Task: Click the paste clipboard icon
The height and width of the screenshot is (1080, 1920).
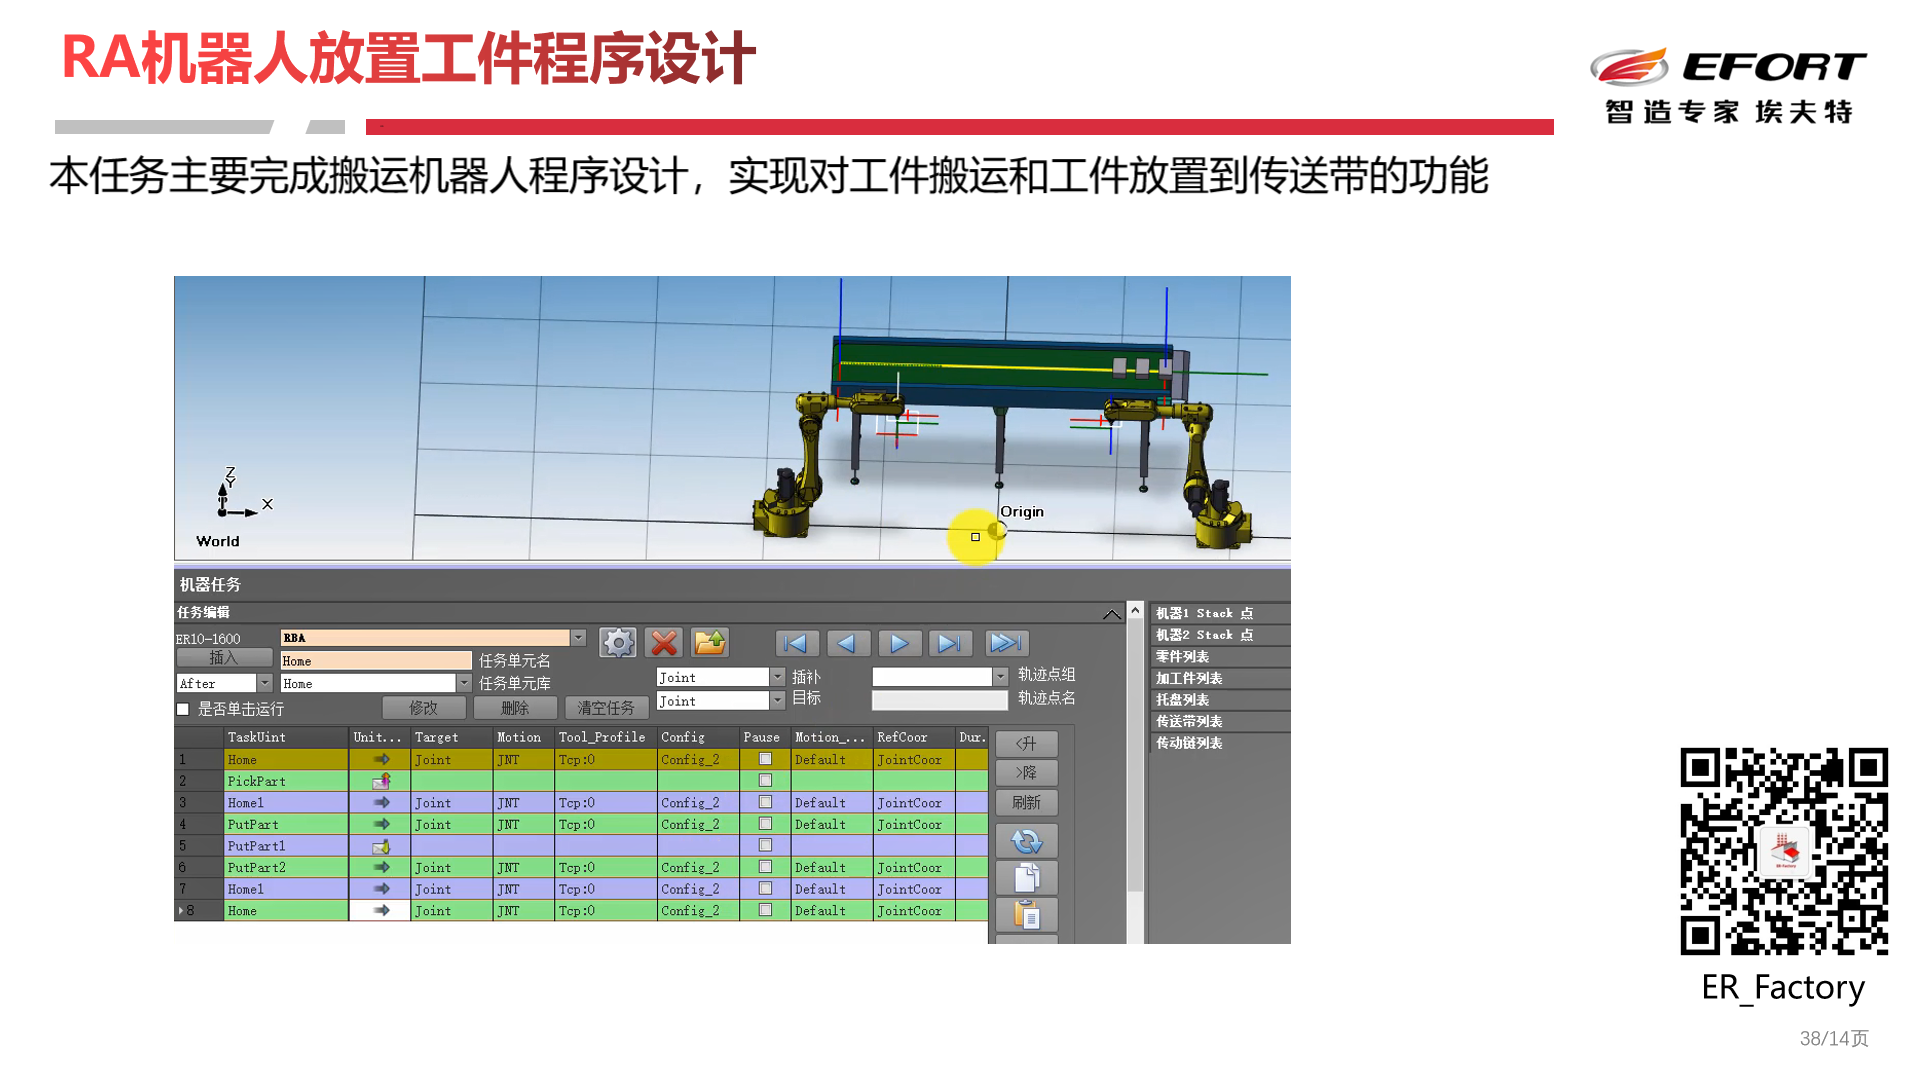Action: [1026, 913]
